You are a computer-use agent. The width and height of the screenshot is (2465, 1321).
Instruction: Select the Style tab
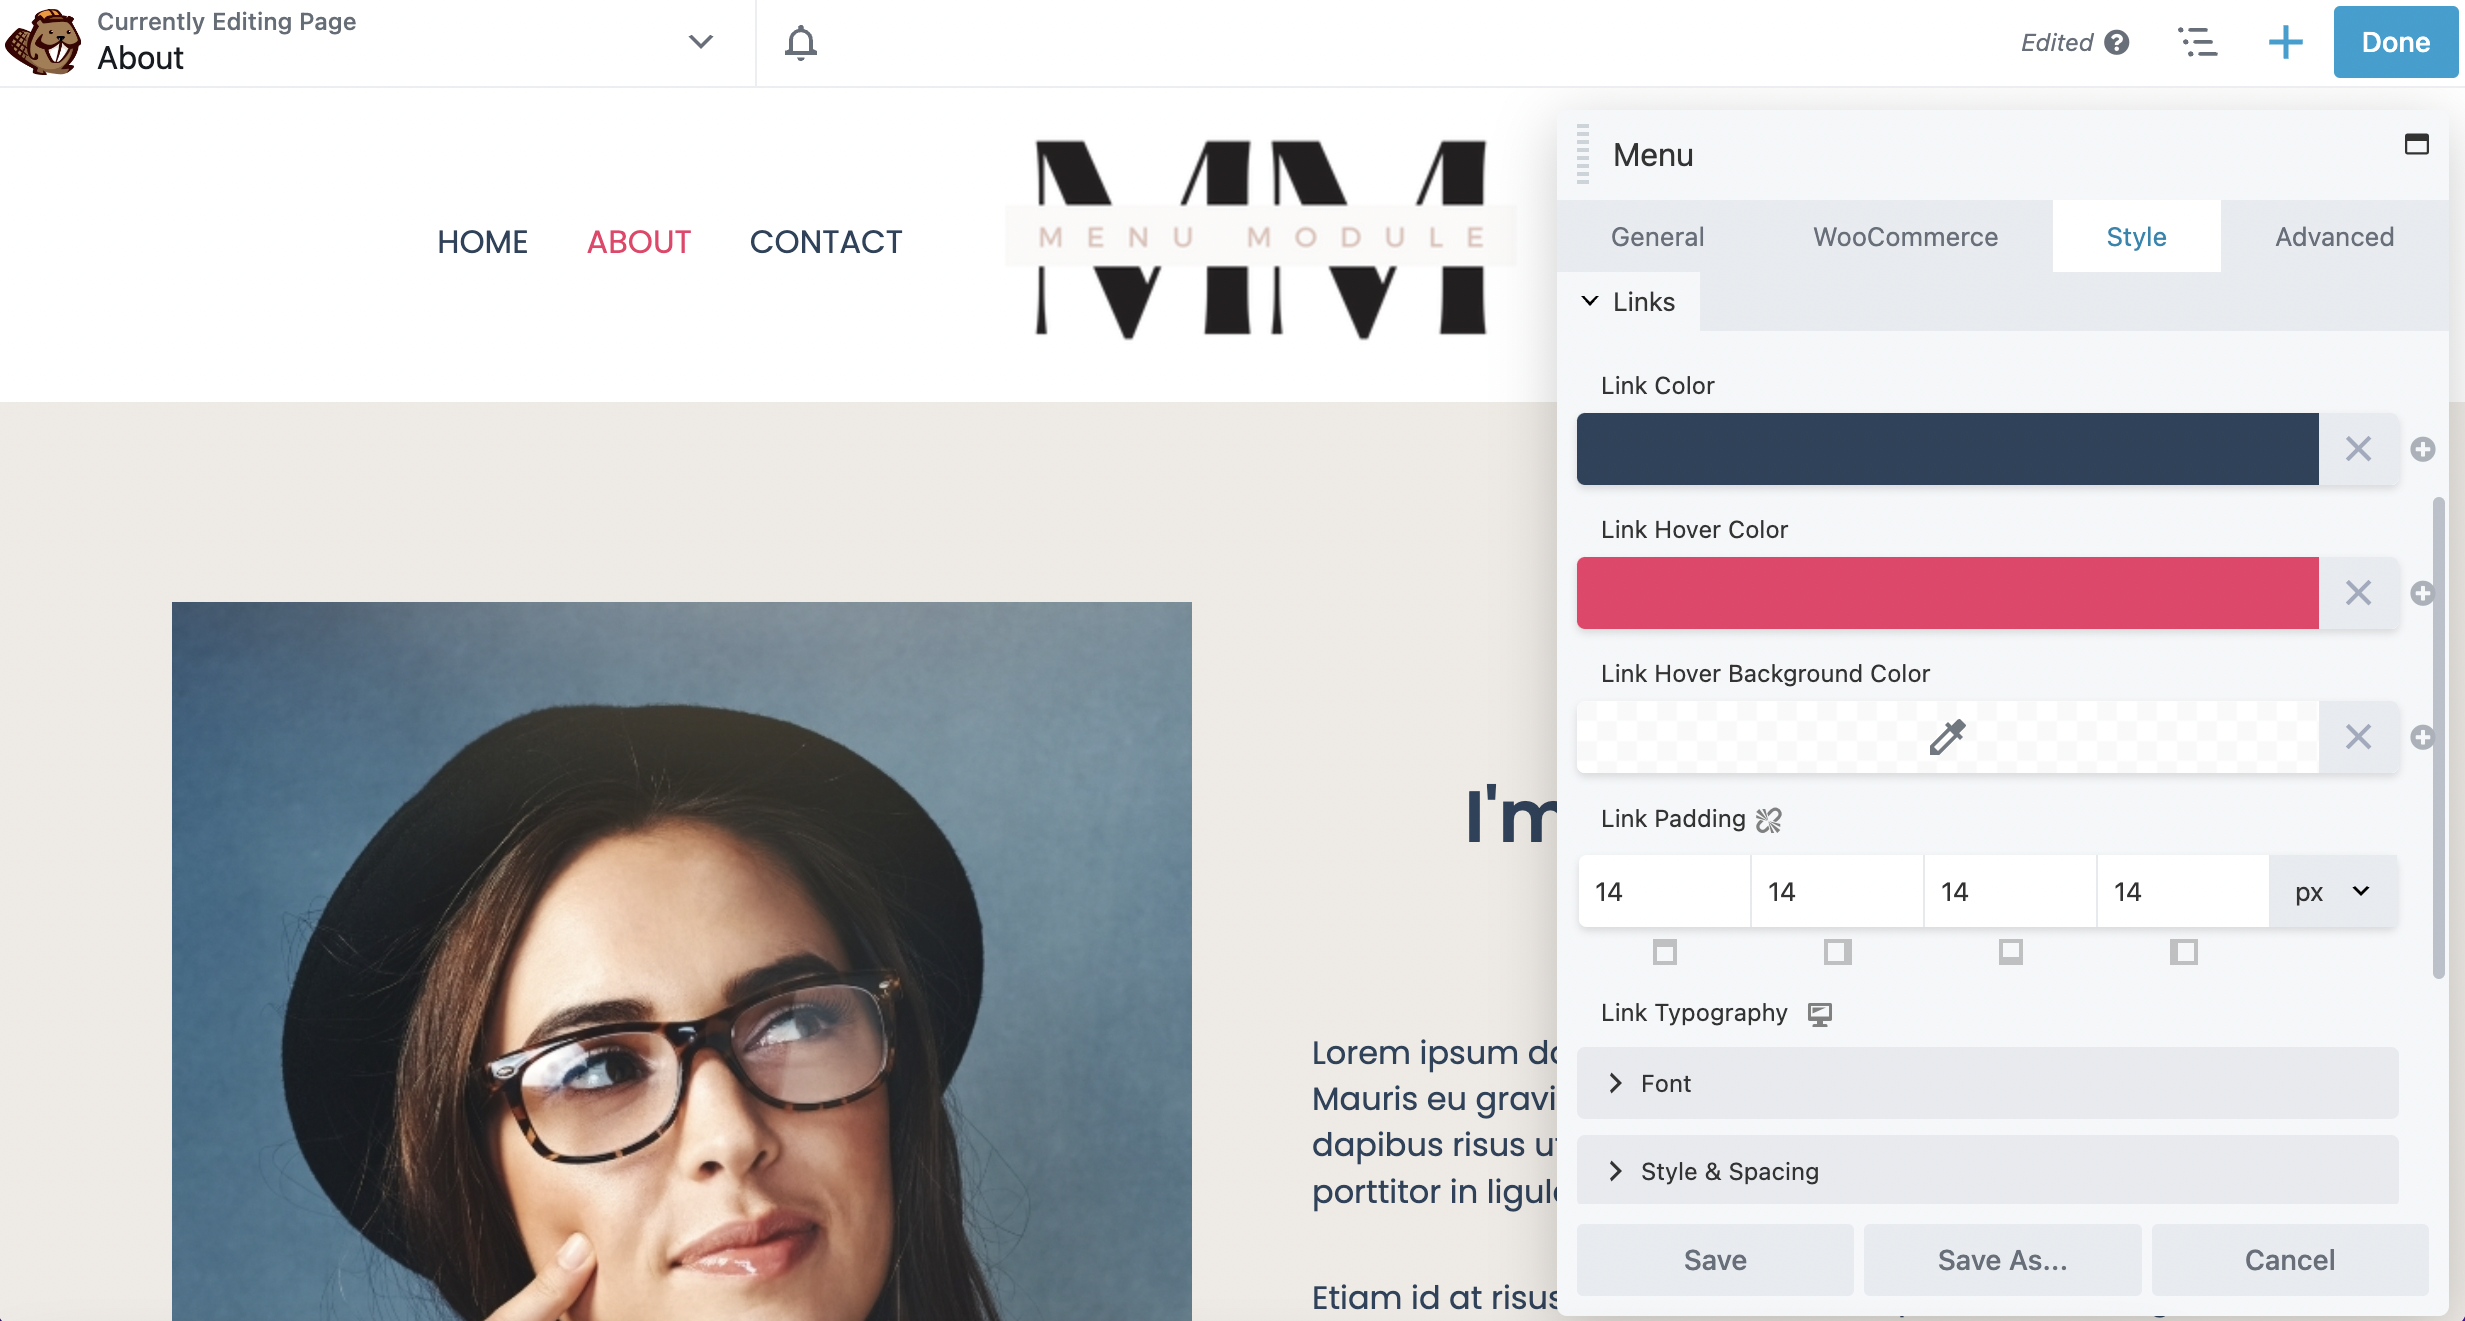point(2136,235)
